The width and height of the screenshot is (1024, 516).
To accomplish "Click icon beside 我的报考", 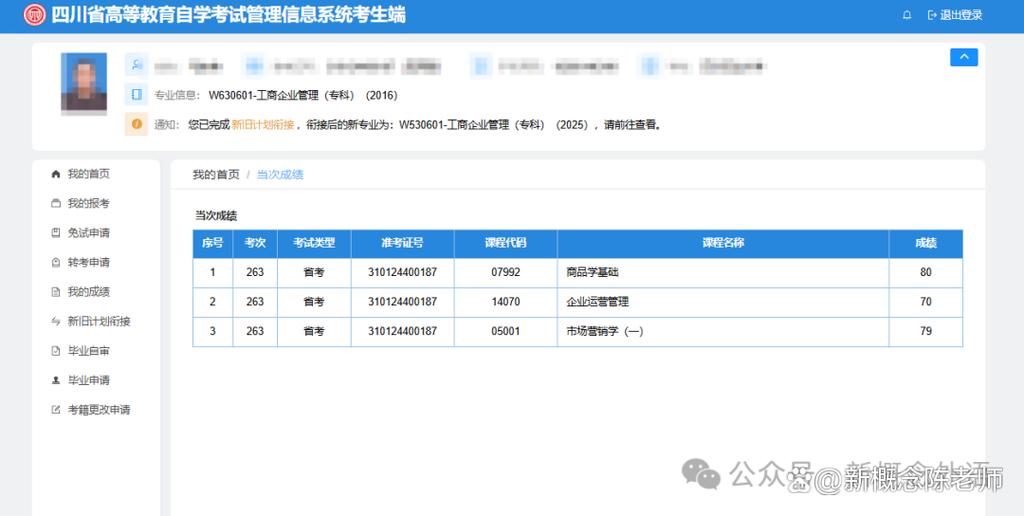I will (56, 204).
